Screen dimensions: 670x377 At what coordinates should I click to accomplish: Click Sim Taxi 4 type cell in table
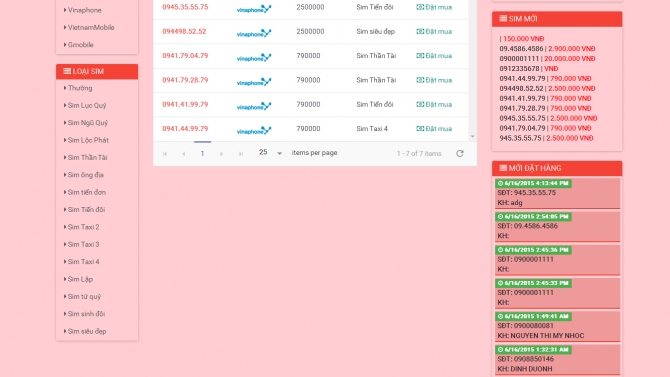click(372, 129)
